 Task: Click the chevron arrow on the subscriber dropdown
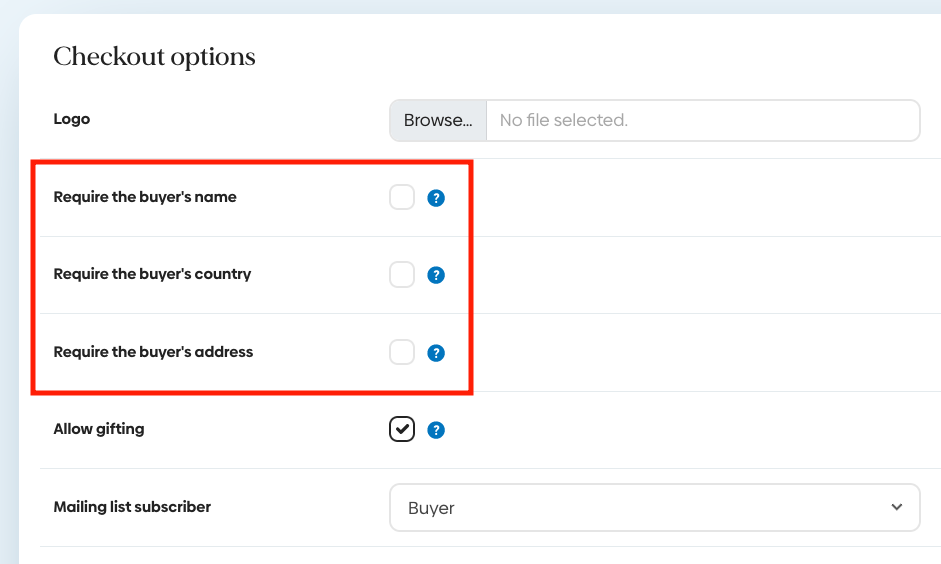[896, 507]
